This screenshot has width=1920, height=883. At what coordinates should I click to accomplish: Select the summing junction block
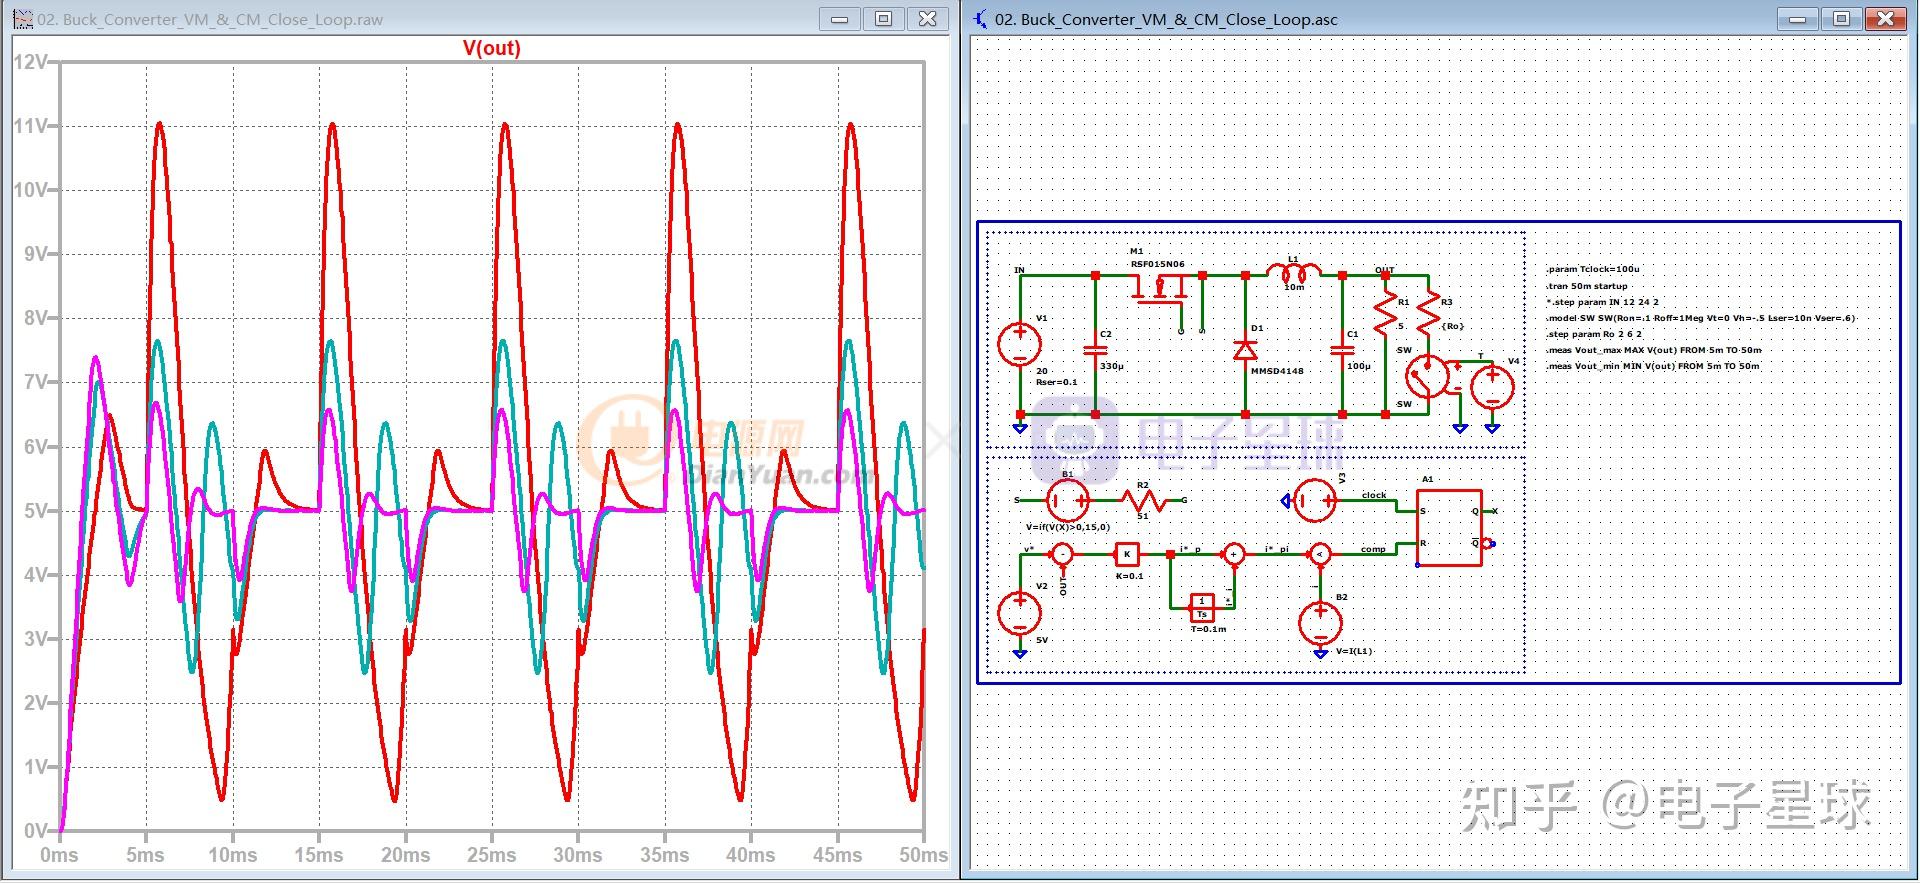[x=1234, y=554]
